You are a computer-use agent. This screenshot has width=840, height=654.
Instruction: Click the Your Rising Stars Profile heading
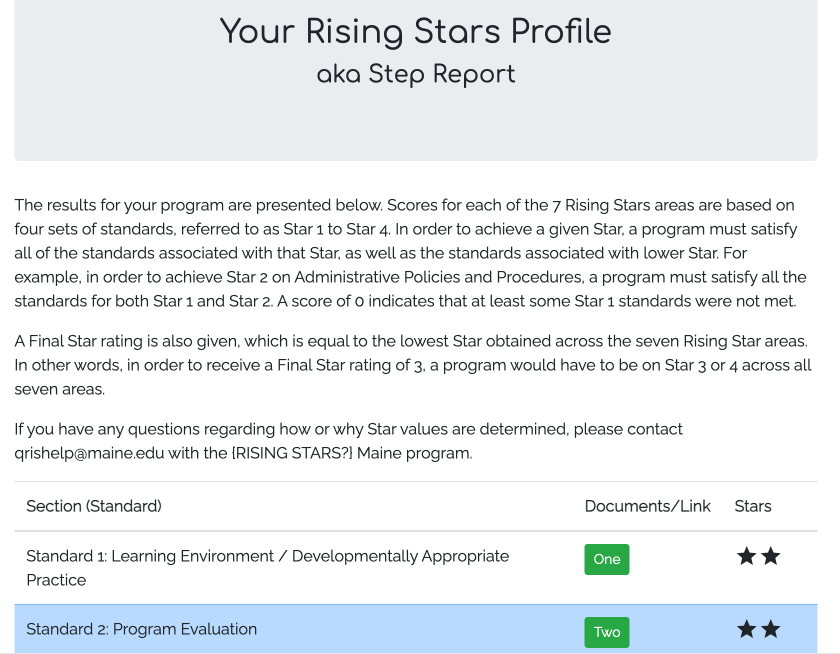pyautogui.click(x=416, y=32)
